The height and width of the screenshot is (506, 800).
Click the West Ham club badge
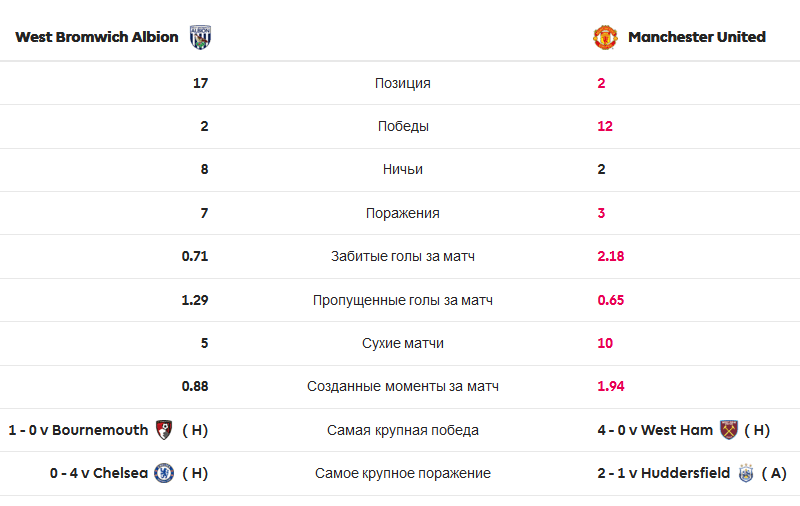(729, 430)
